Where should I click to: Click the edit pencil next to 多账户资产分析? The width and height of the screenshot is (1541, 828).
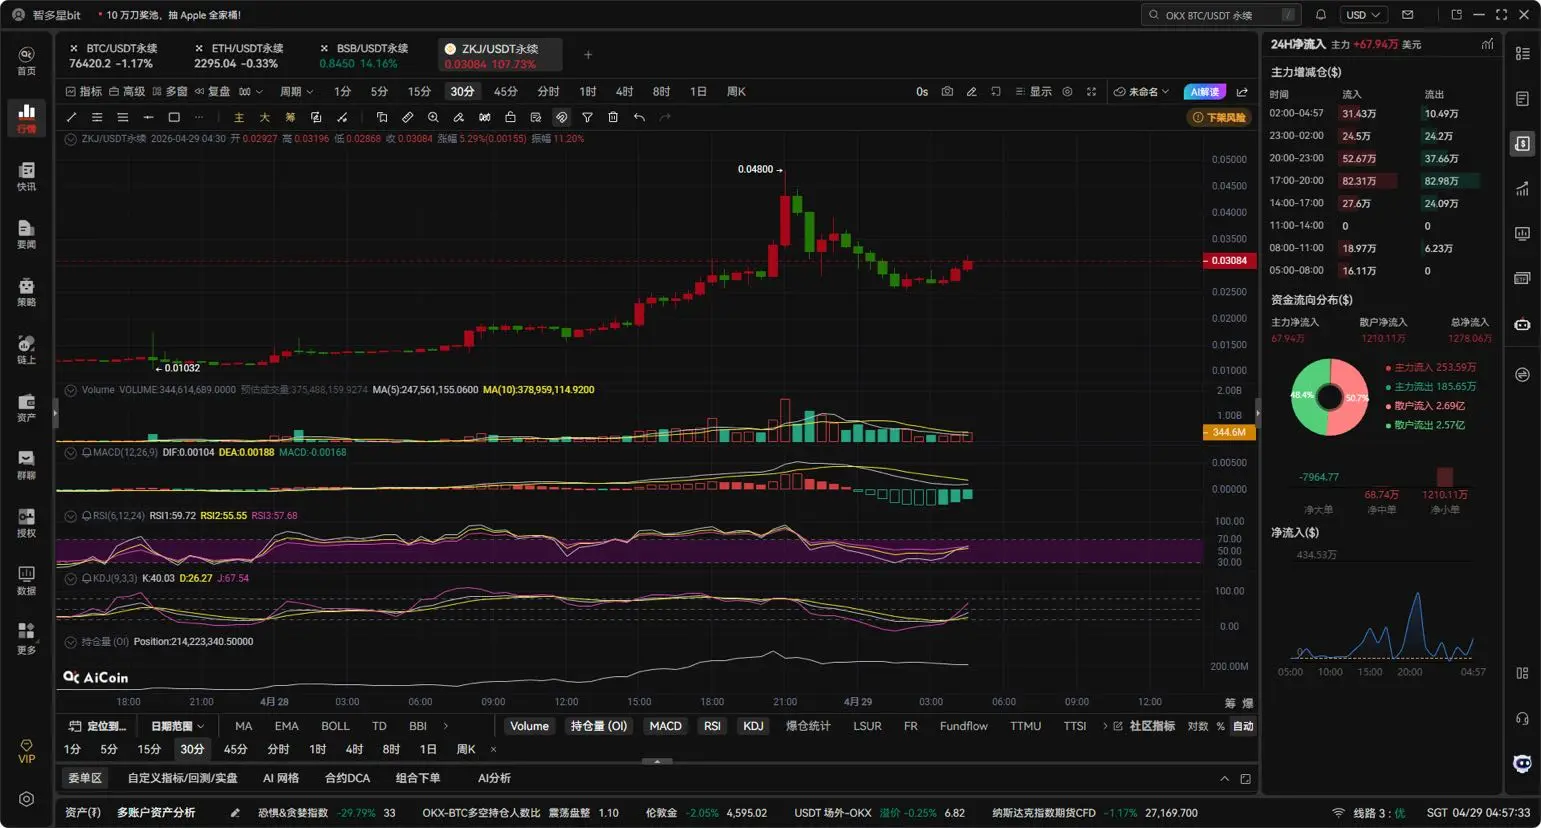click(235, 813)
